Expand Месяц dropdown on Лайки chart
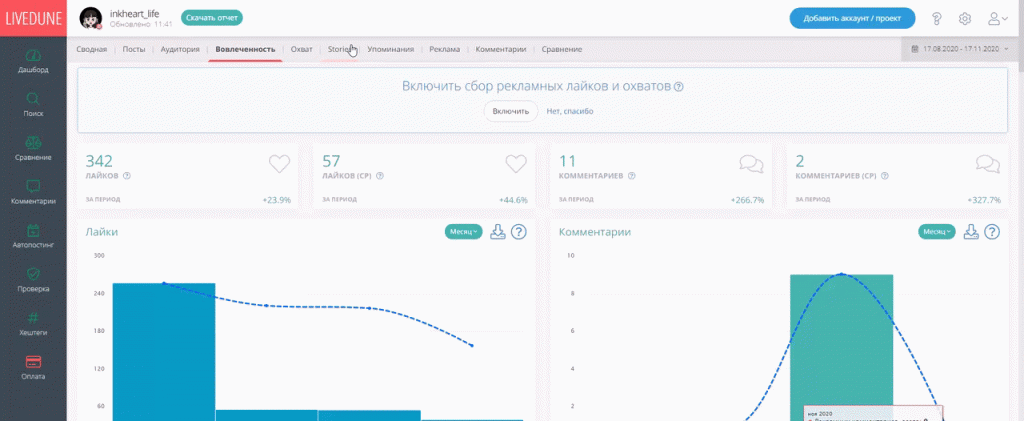The width and height of the screenshot is (1024, 421). (463, 232)
